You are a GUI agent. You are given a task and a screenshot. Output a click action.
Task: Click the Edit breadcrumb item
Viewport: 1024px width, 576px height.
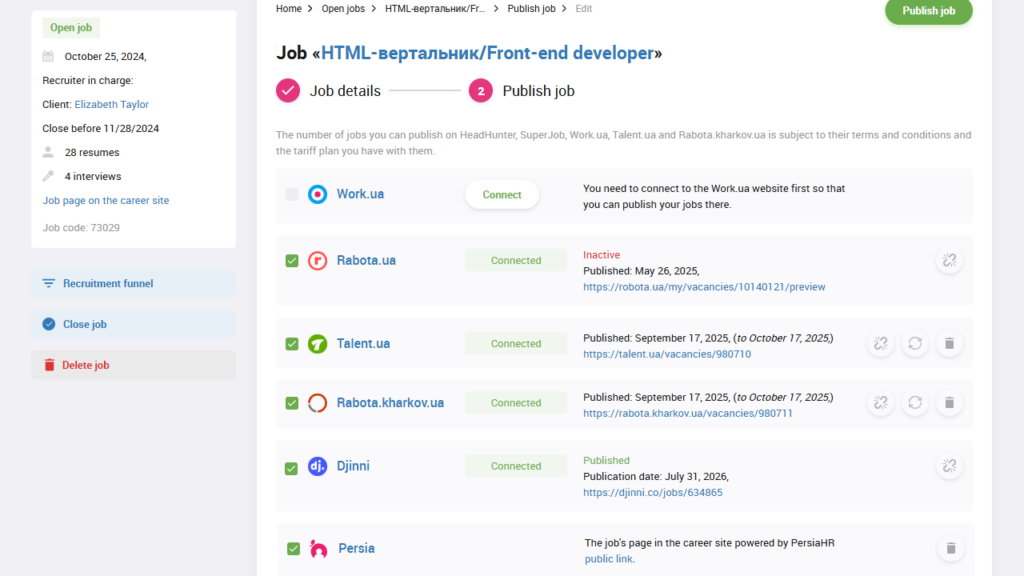click(x=584, y=8)
